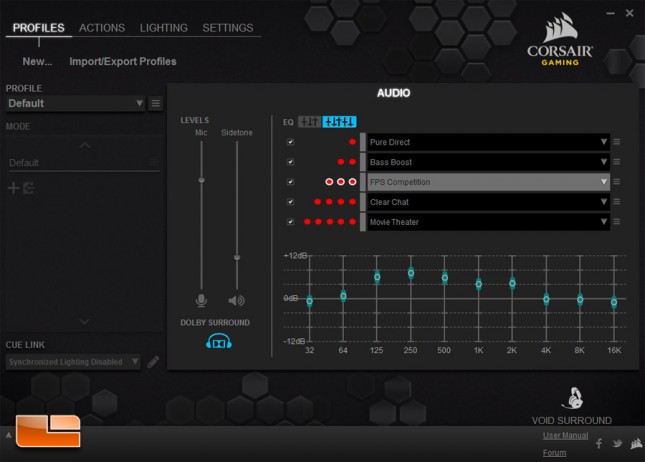
Task: Uncheck the Bass Boost preset checkbox
Action: click(x=290, y=162)
